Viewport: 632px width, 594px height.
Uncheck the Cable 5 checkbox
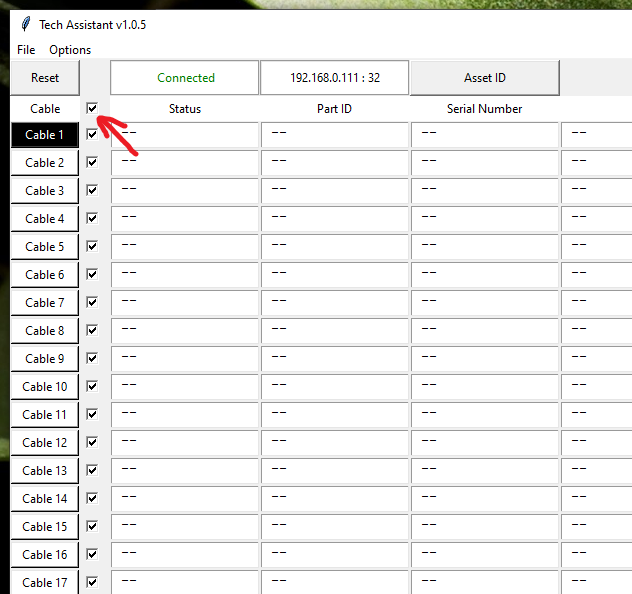93,247
